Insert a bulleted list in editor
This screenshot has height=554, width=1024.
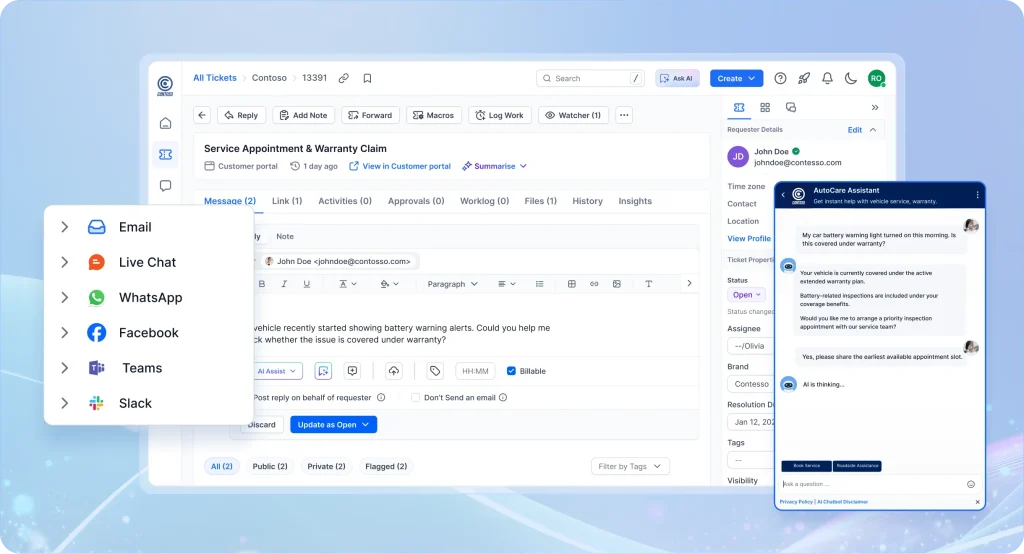point(539,284)
